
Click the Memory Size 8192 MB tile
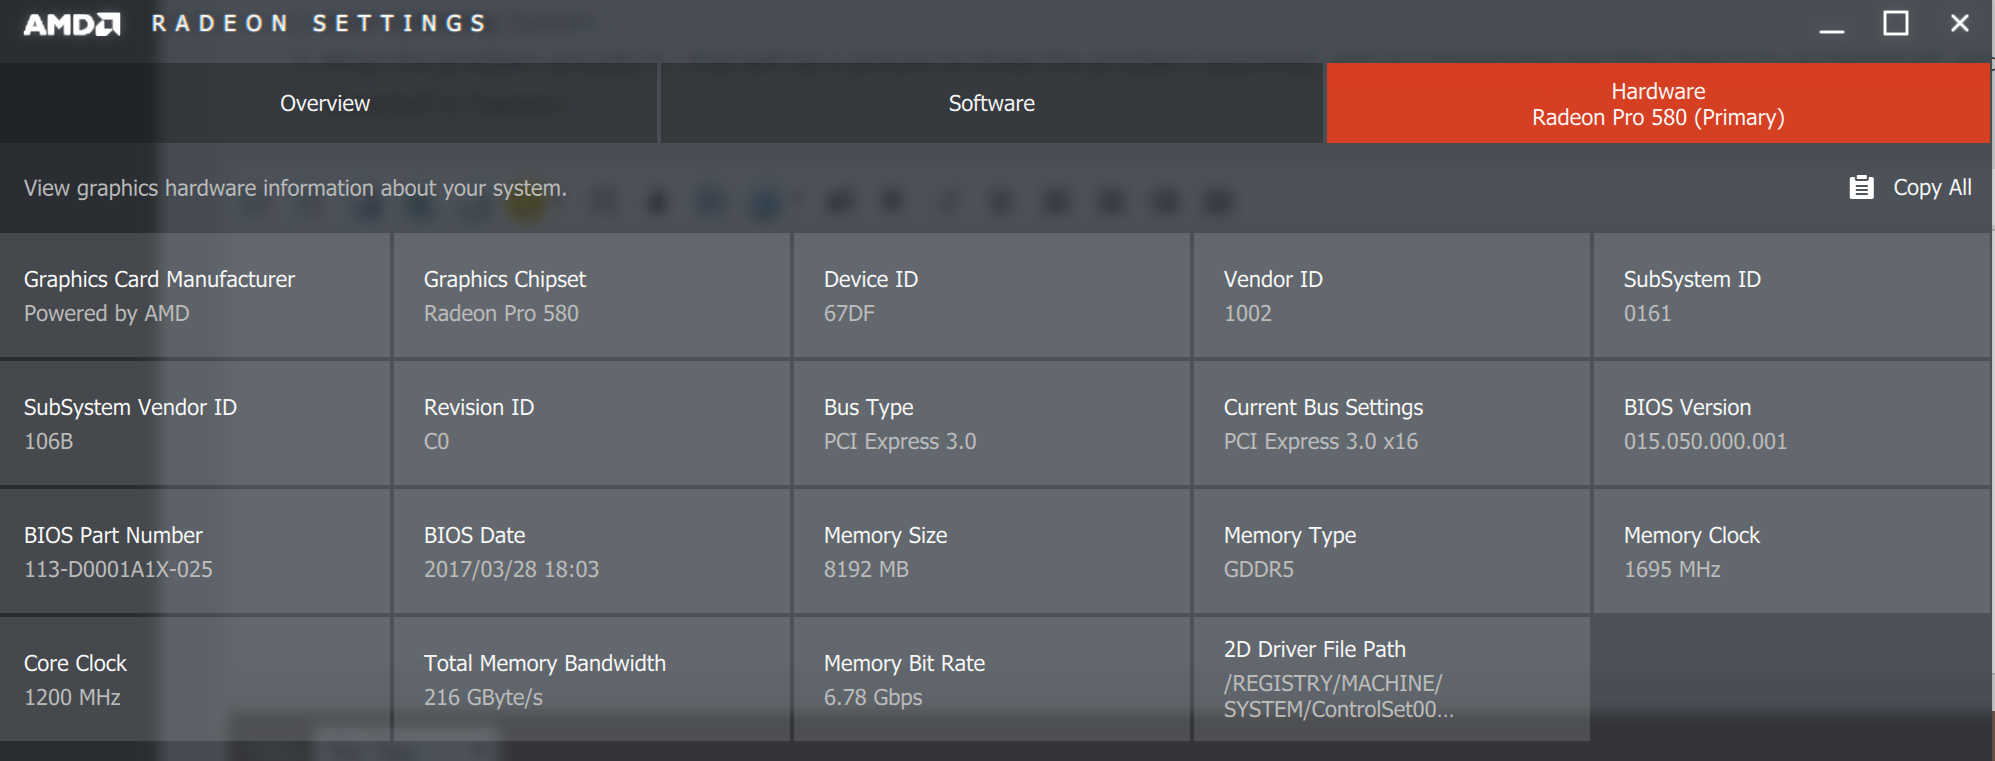[x=991, y=552]
